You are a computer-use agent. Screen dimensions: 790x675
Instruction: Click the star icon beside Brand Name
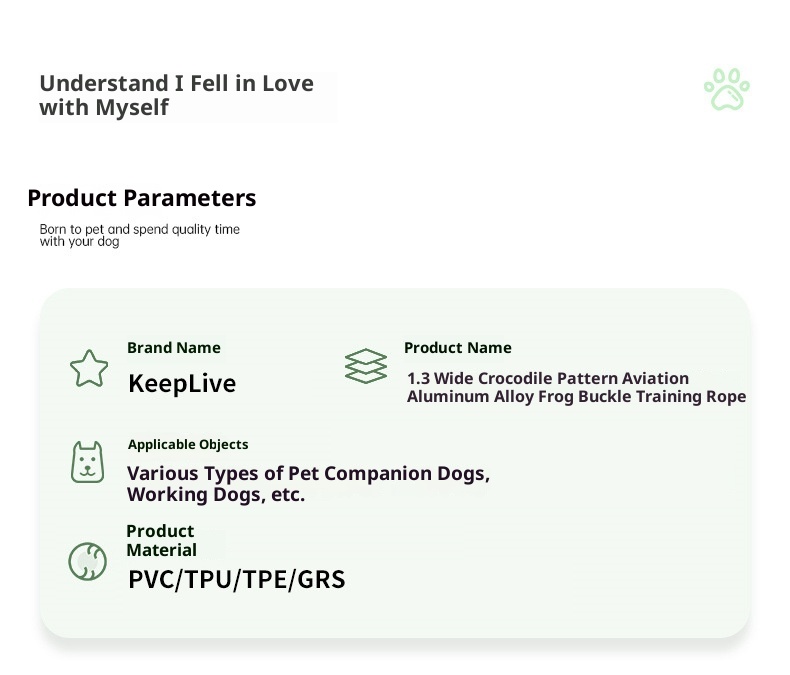89,369
